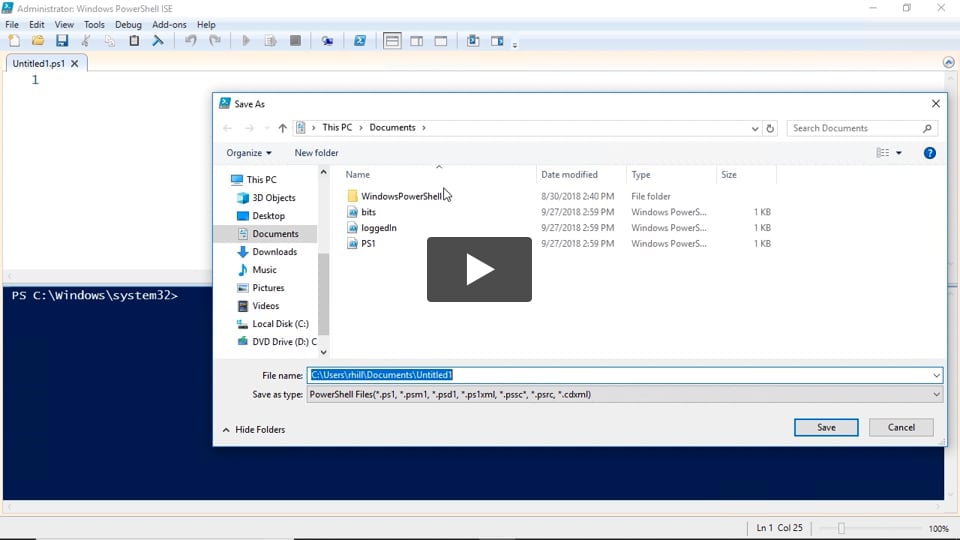Image resolution: width=960 pixels, height=540 pixels.
Task: Show script pane maximized layout
Action: [x=440, y=41]
